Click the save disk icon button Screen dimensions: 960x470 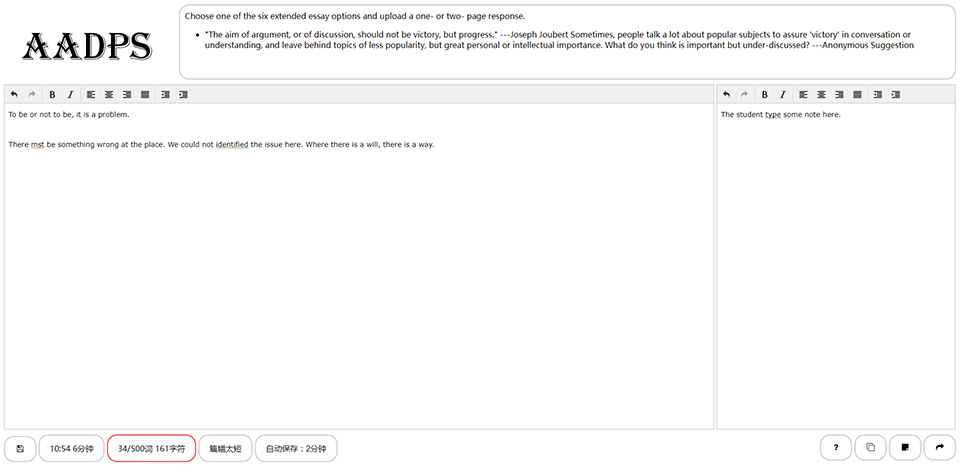point(20,449)
